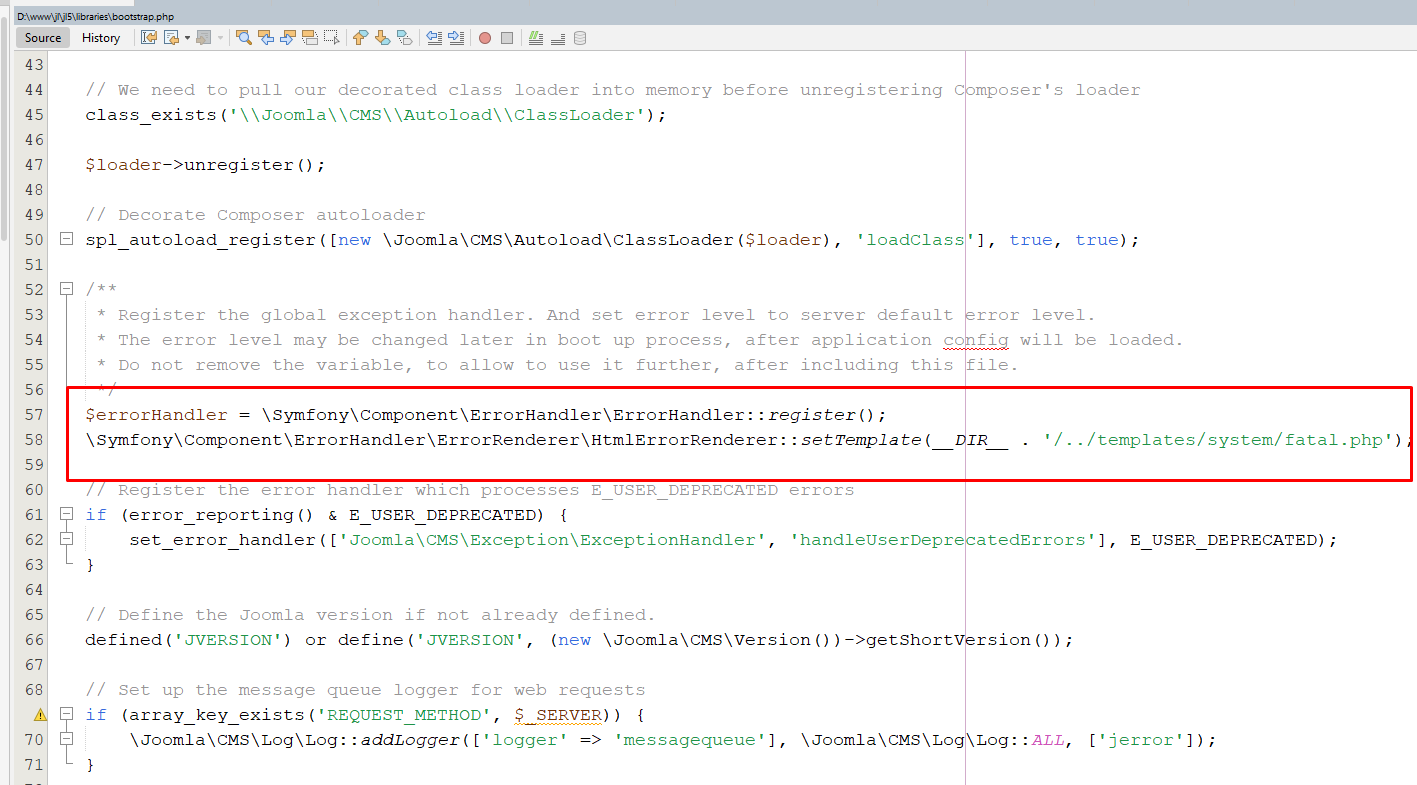Go to Find Previous Occurrence icon
This screenshot has height=785, width=1417.
pyautogui.click(x=266, y=38)
